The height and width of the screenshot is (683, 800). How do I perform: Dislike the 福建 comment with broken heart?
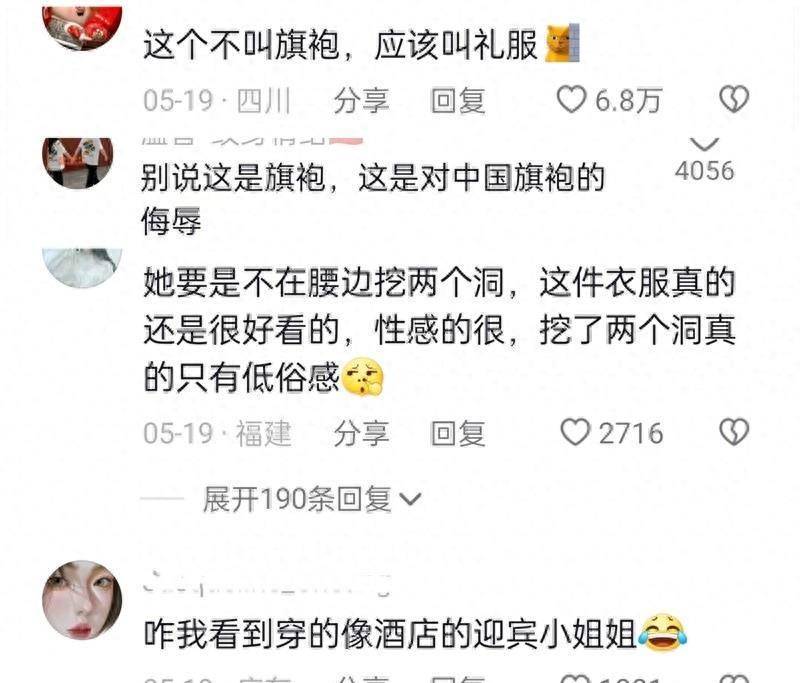pos(734,433)
